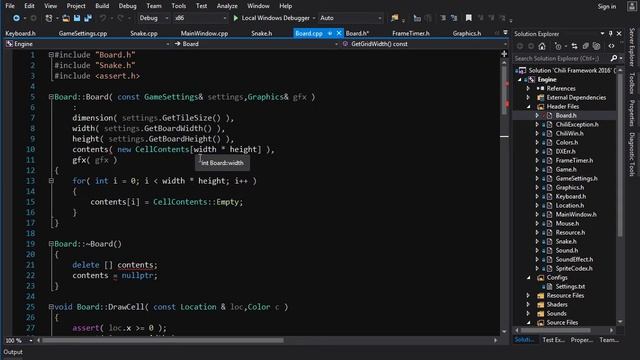640x360 pixels.
Task: Click the Collapse All icon in Solution Explorer
Action: pyautogui.click(x=585, y=46)
